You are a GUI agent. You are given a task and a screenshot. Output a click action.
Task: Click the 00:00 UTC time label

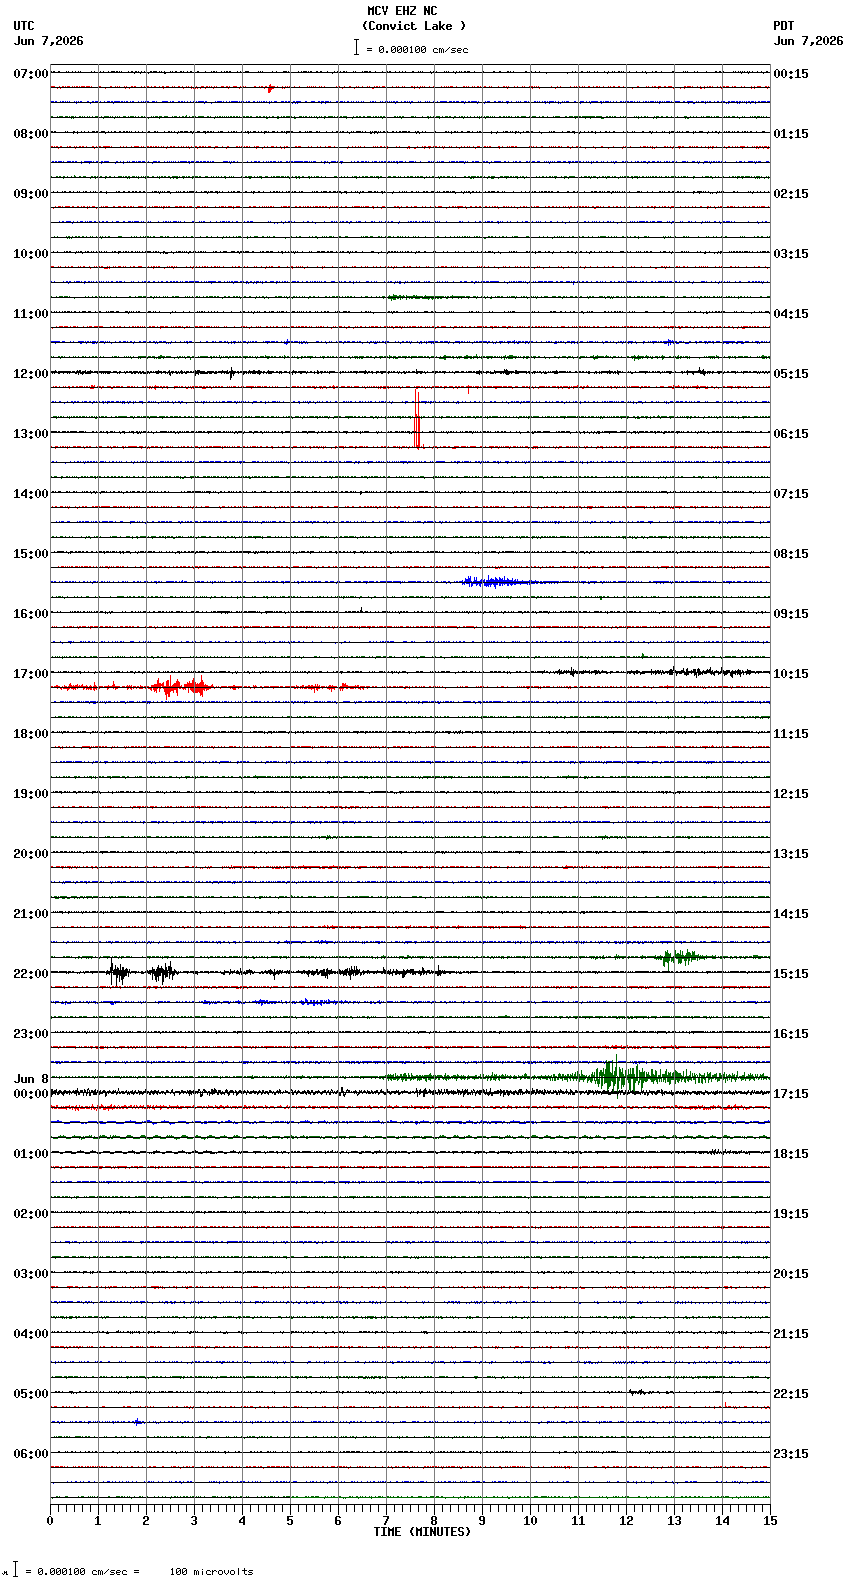click(31, 1094)
